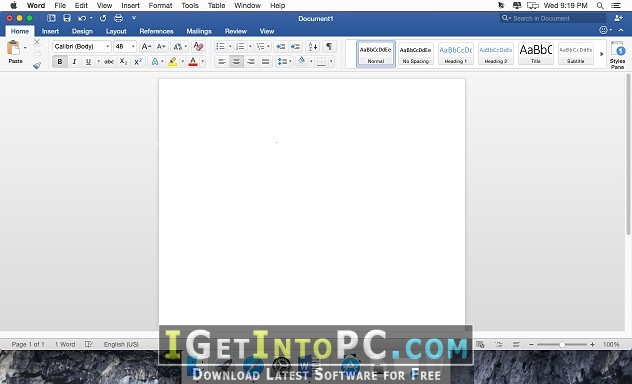This screenshot has height=384, width=632.
Task: Apply the Heading 1 style
Action: coord(455,54)
